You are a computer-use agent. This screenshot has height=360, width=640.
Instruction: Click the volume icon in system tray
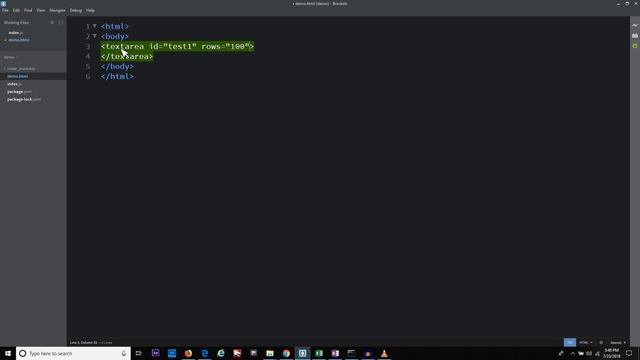click(x=589, y=353)
